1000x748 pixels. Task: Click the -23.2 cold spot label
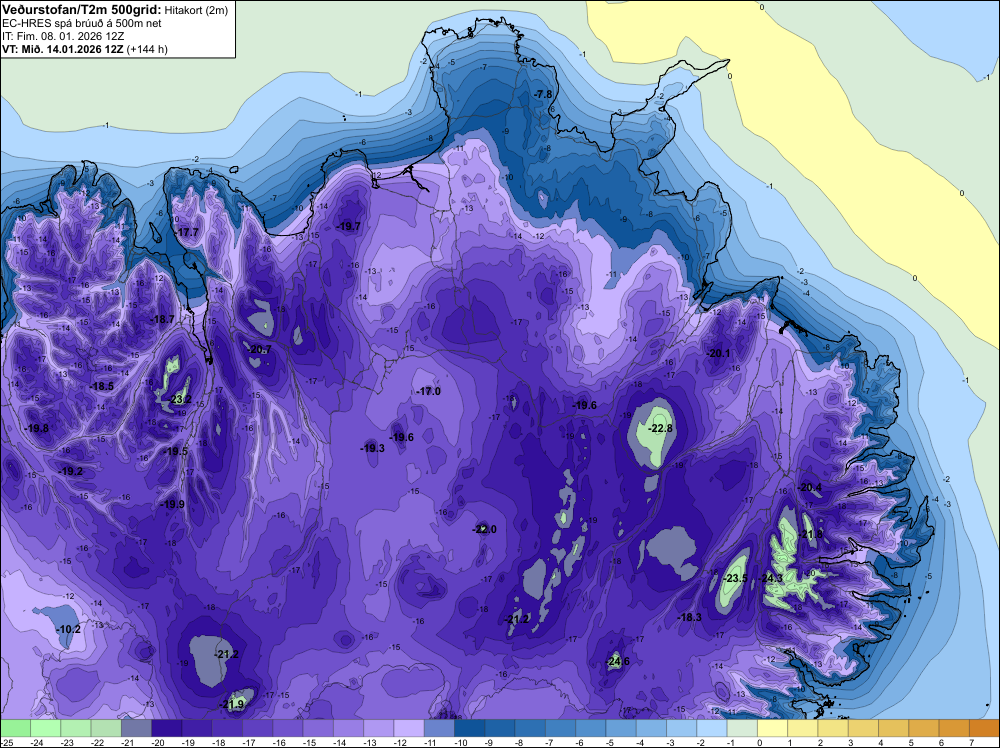[x=180, y=400]
